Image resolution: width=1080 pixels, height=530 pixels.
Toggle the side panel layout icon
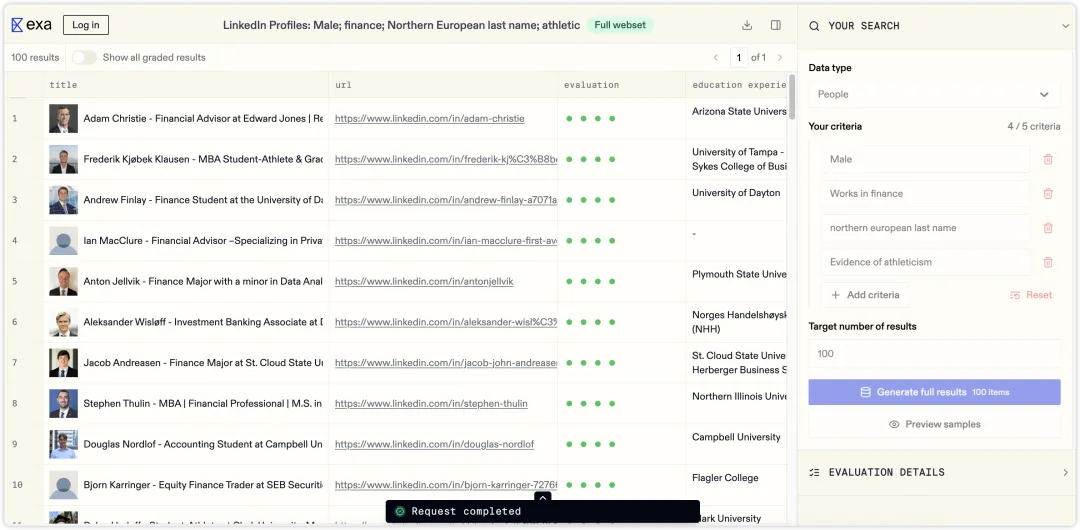(x=776, y=26)
